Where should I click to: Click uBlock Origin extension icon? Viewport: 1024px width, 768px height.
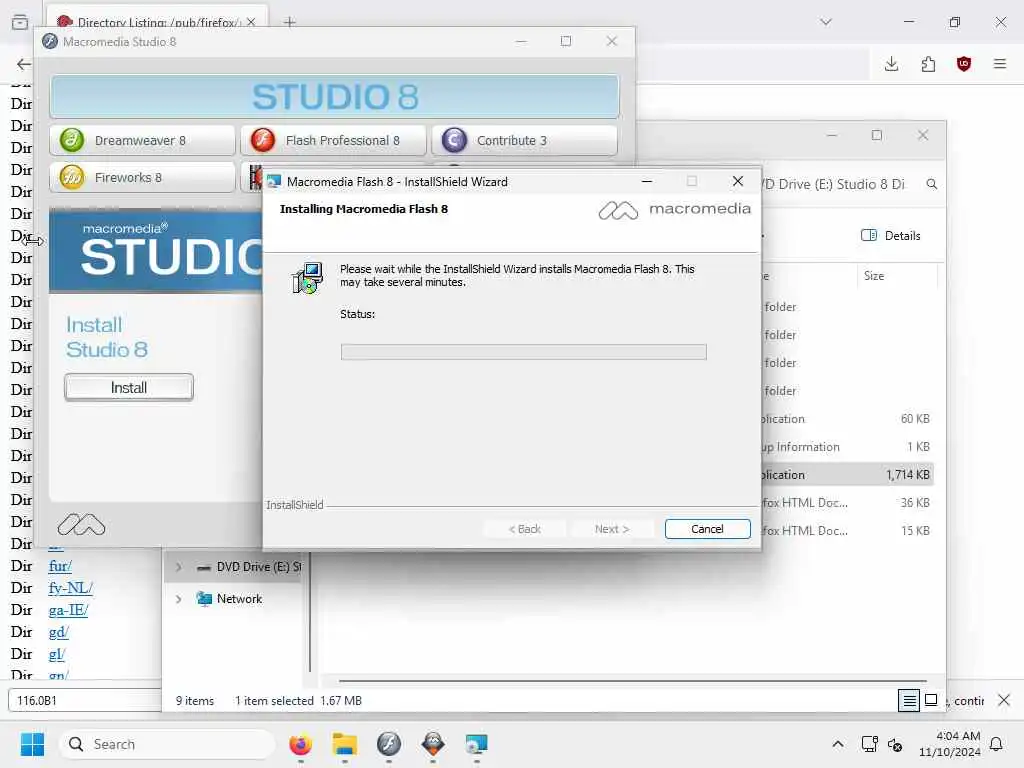pyautogui.click(x=964, y=64)
